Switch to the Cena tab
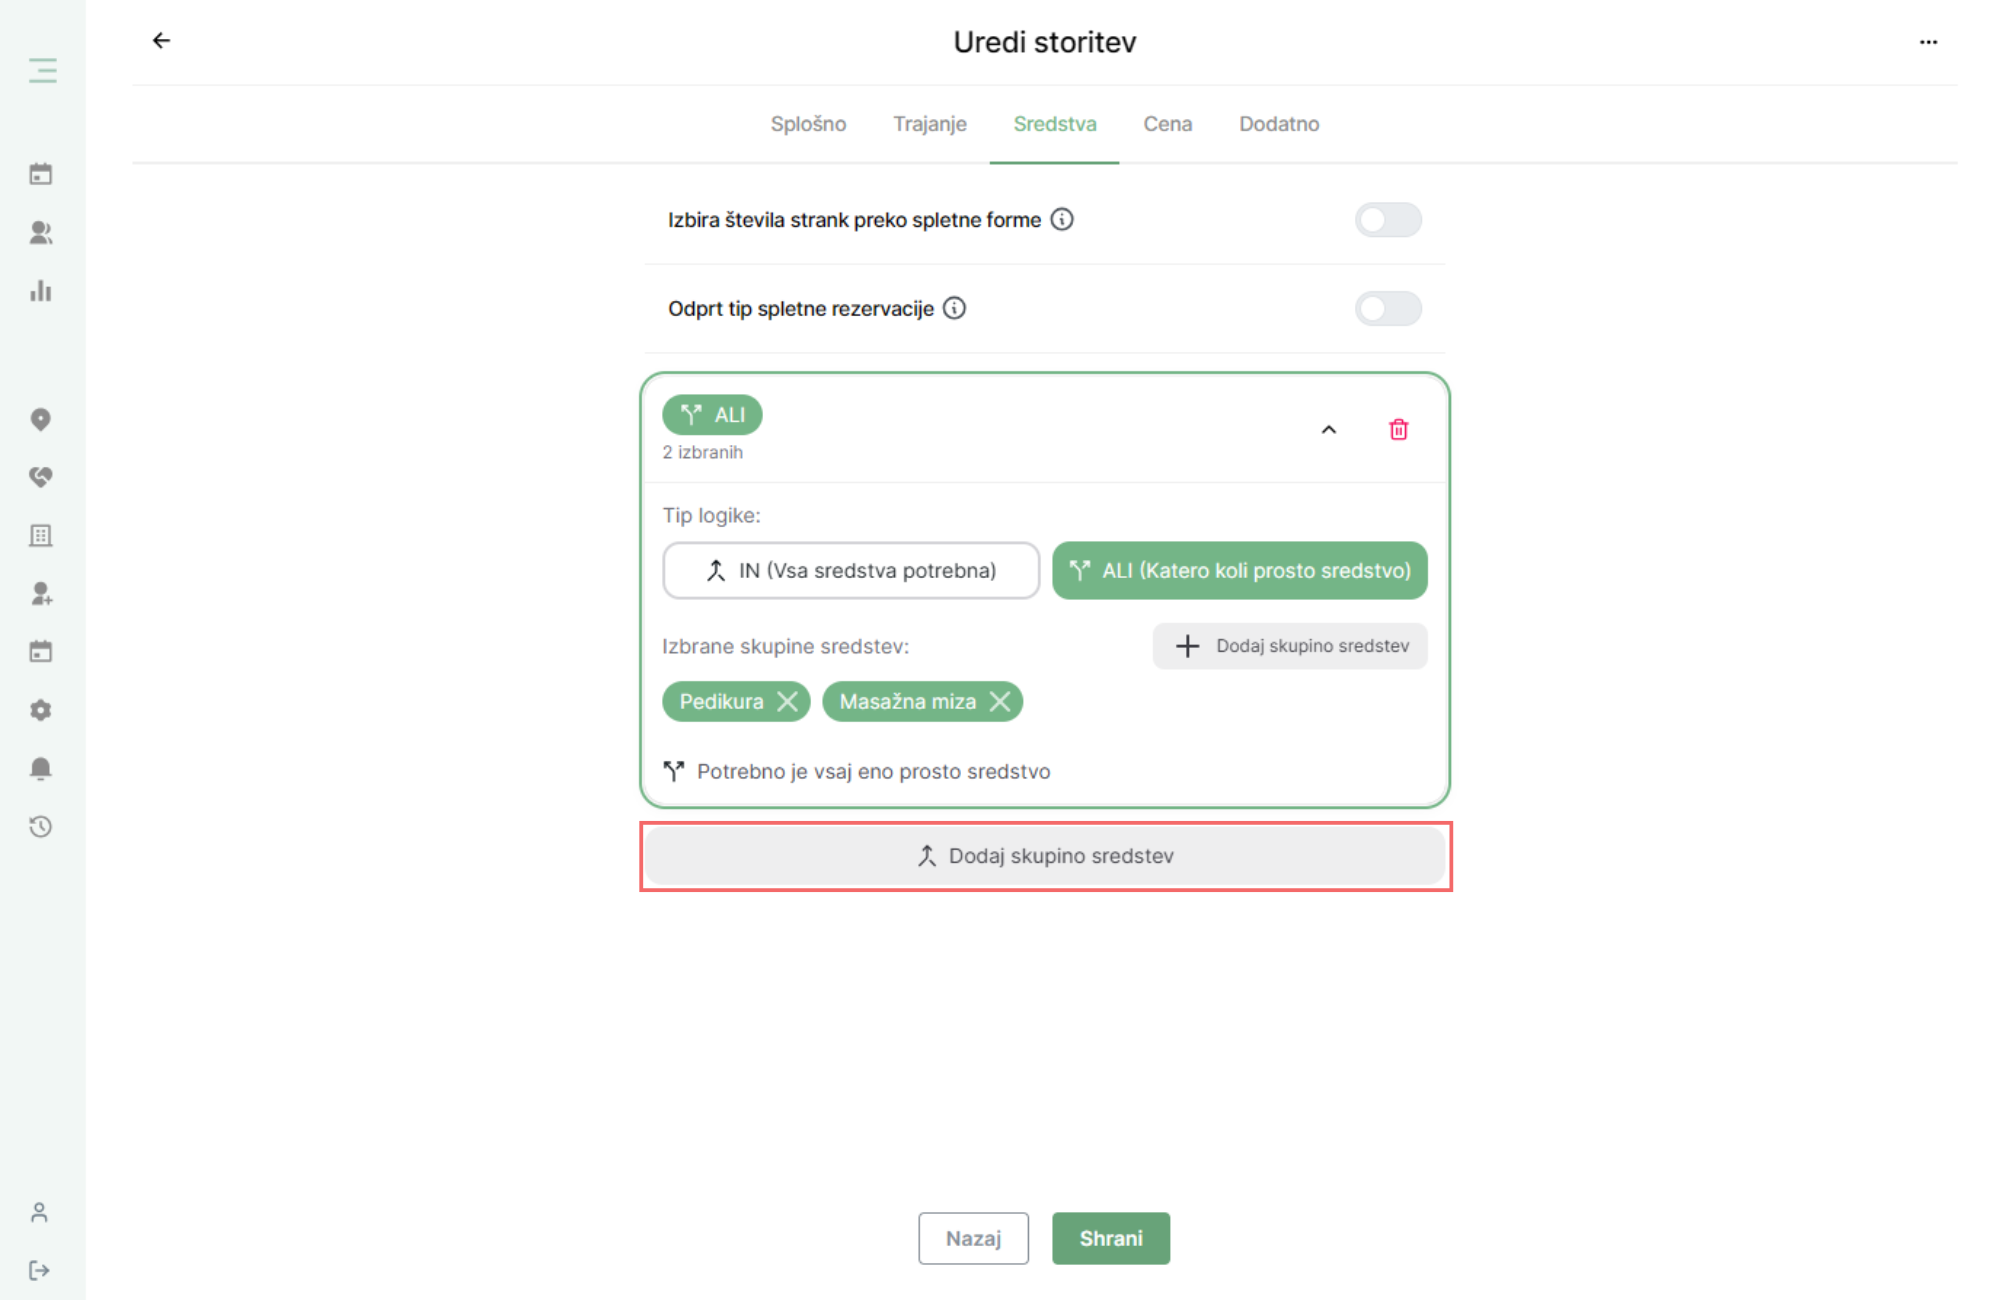This screenshot has height=1300, width=2000. (1167, 124)
